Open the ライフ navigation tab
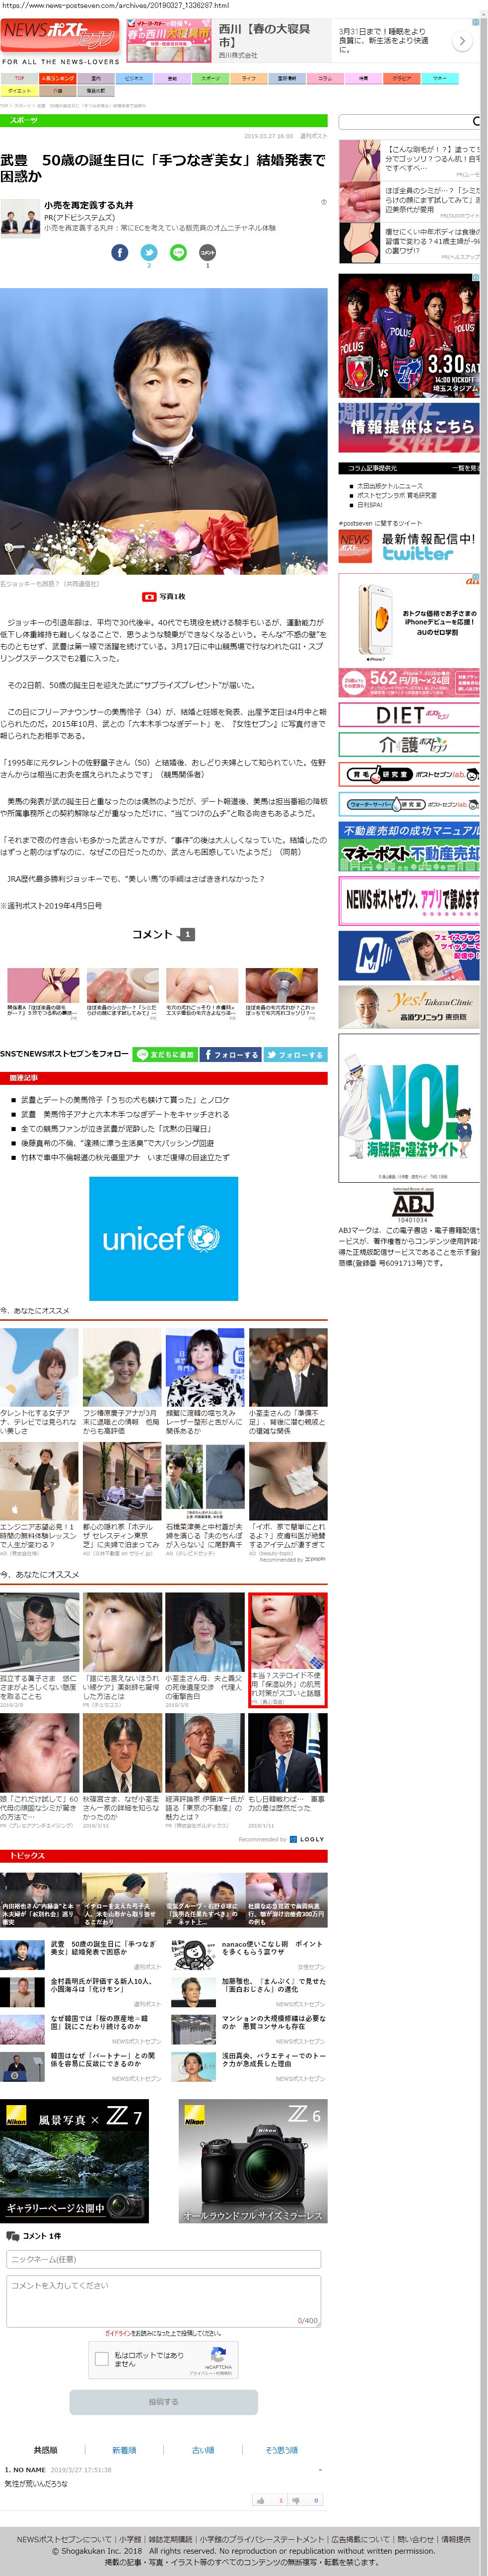Screen dimensions: 488x2576 coord(248,77)
